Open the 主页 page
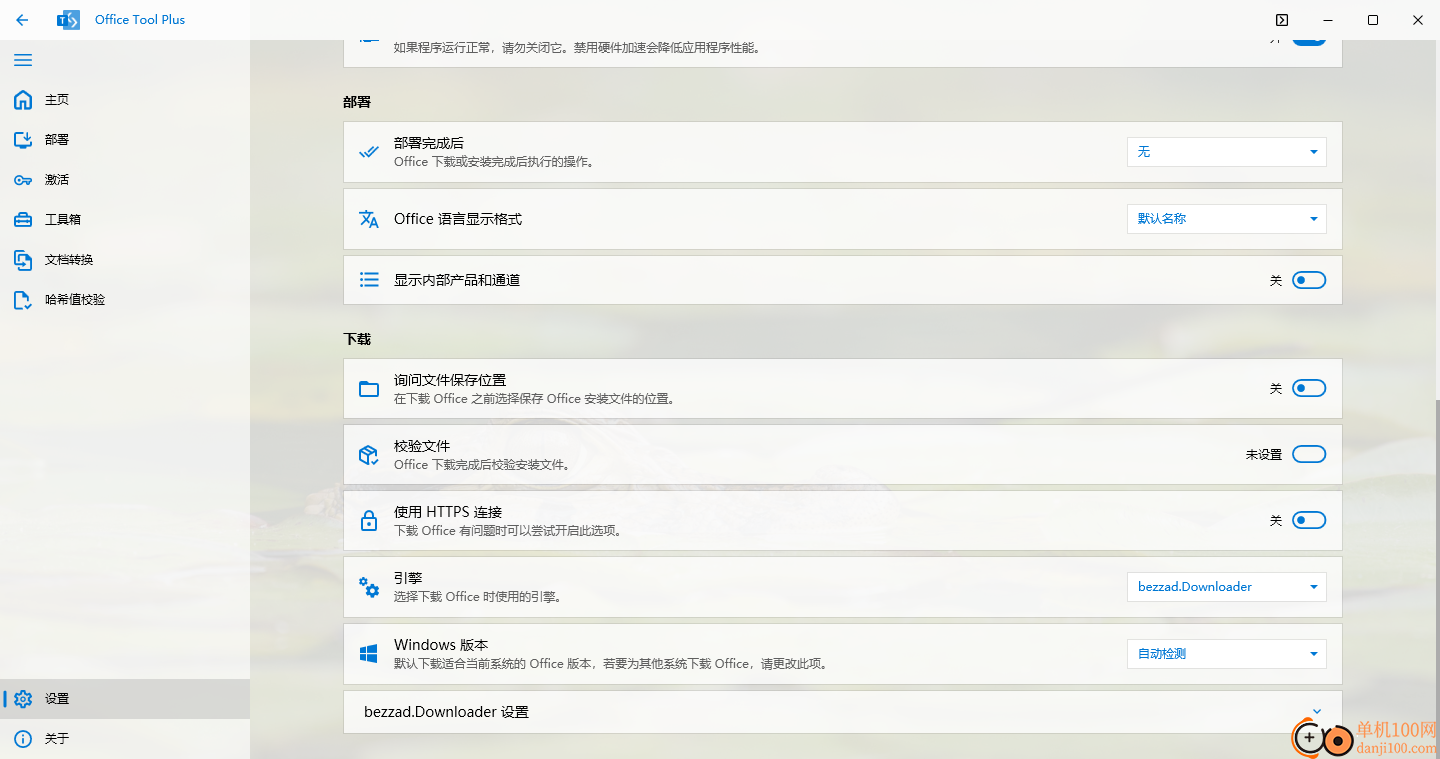The image size is (1440, 759). 125,100
